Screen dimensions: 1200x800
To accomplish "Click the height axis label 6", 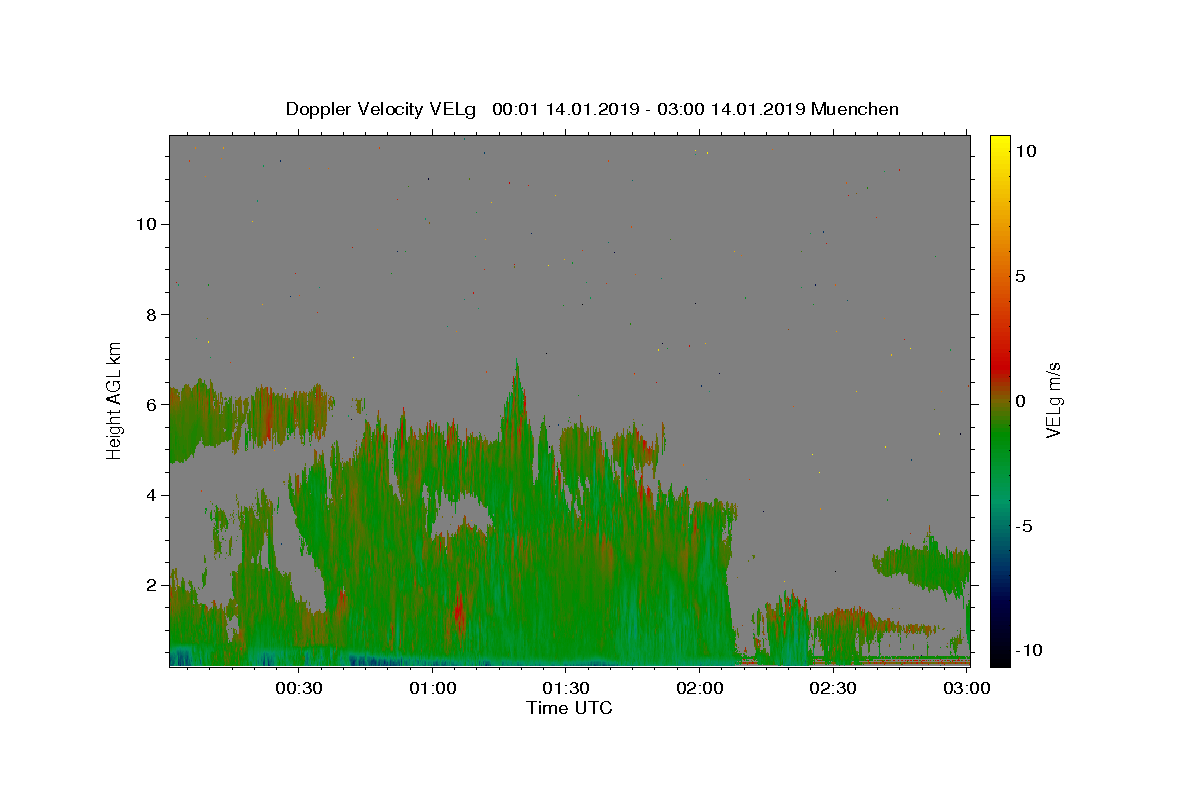I will (150, 405).
